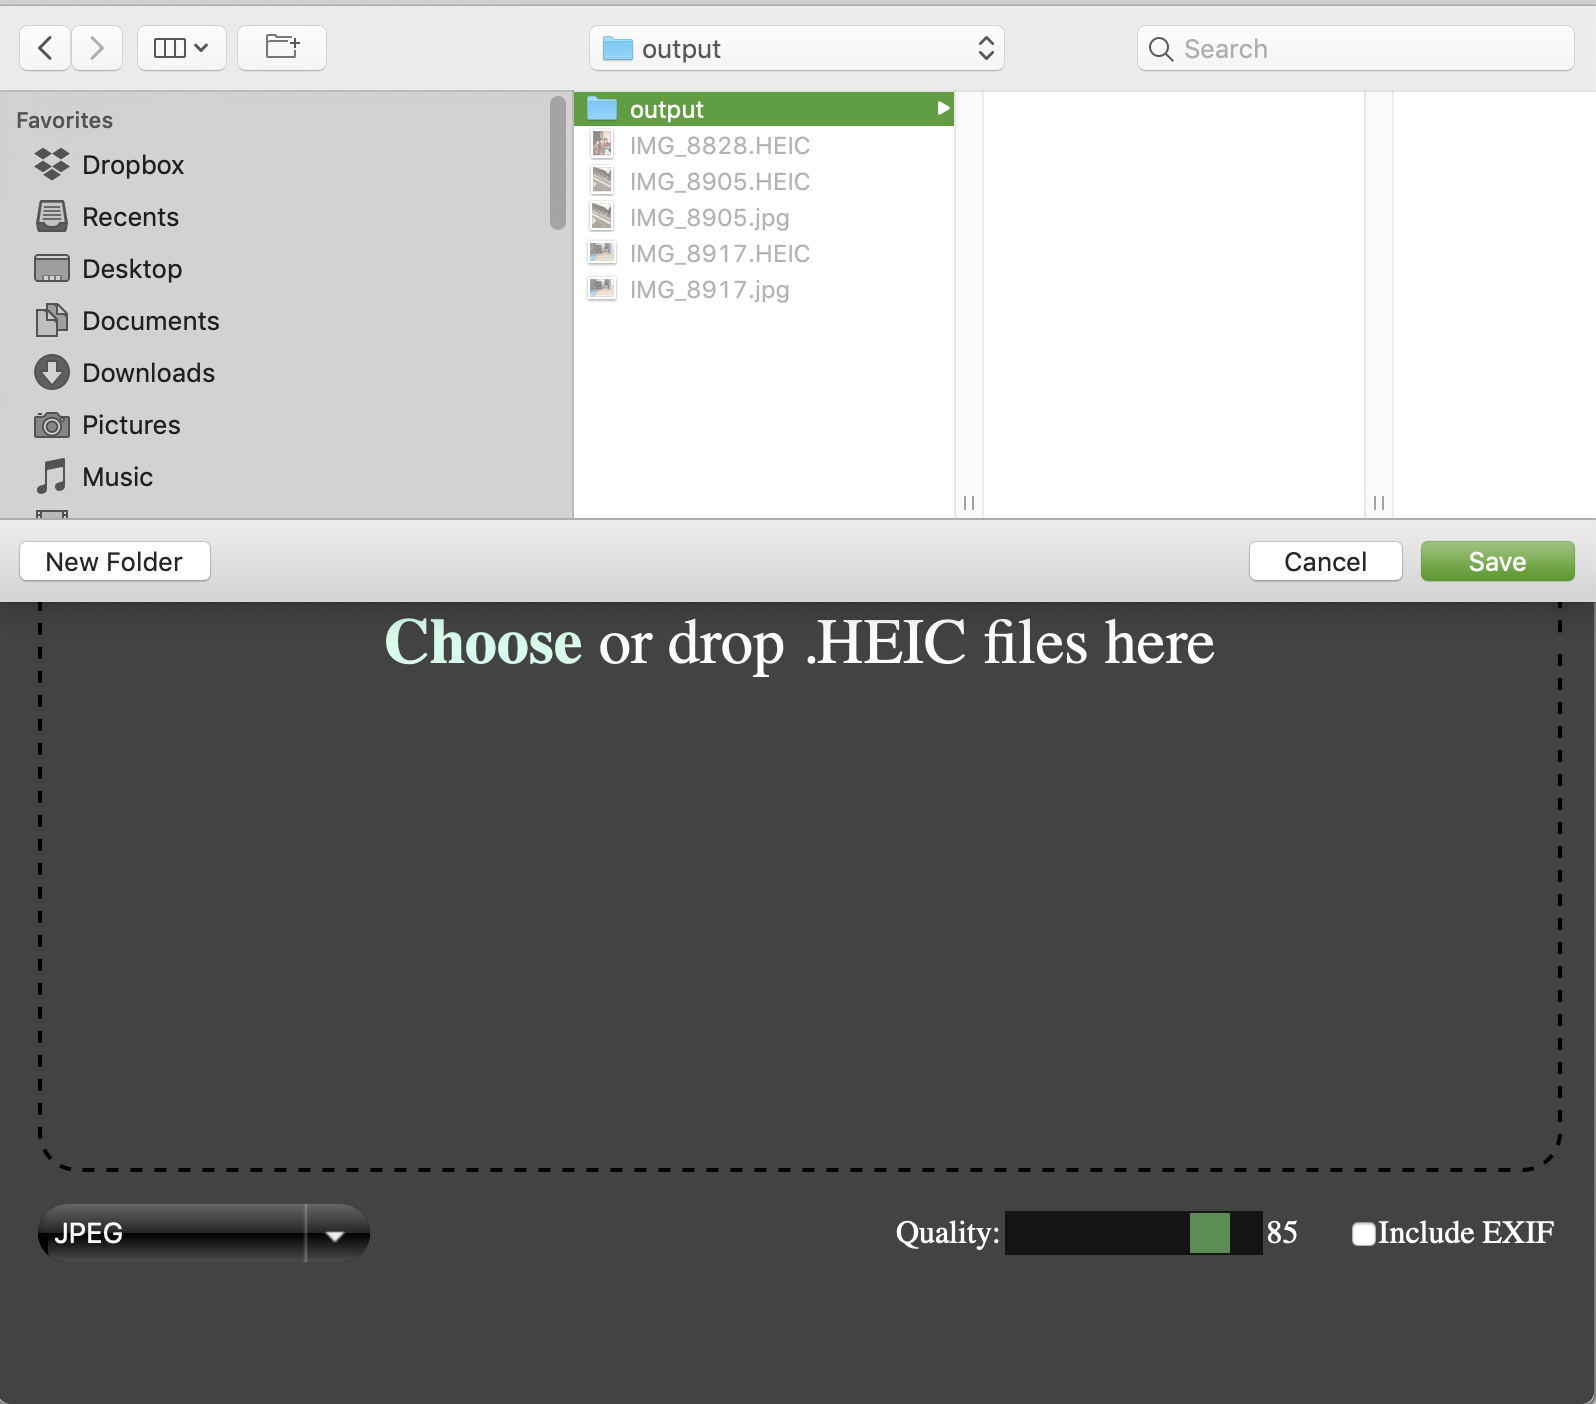This screenshot has width=1596, height=1404.
Task: Click the file name IMG_8917.HEIC
Action: coord(720,253)
